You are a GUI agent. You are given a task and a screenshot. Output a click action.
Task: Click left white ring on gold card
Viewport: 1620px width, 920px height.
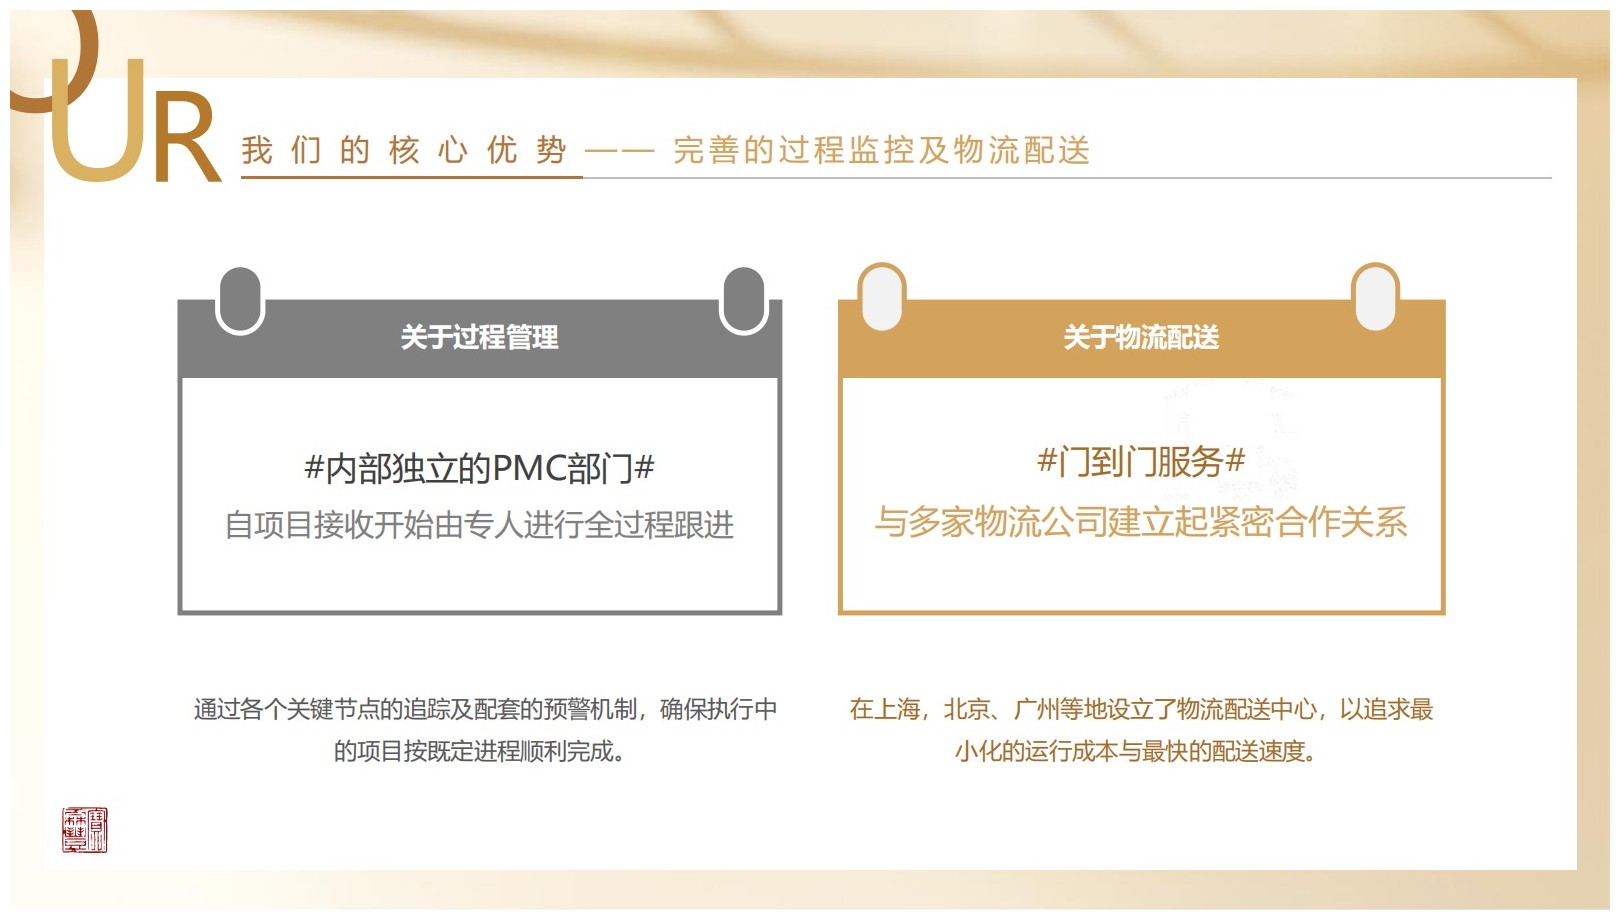[x=882, y=298]
